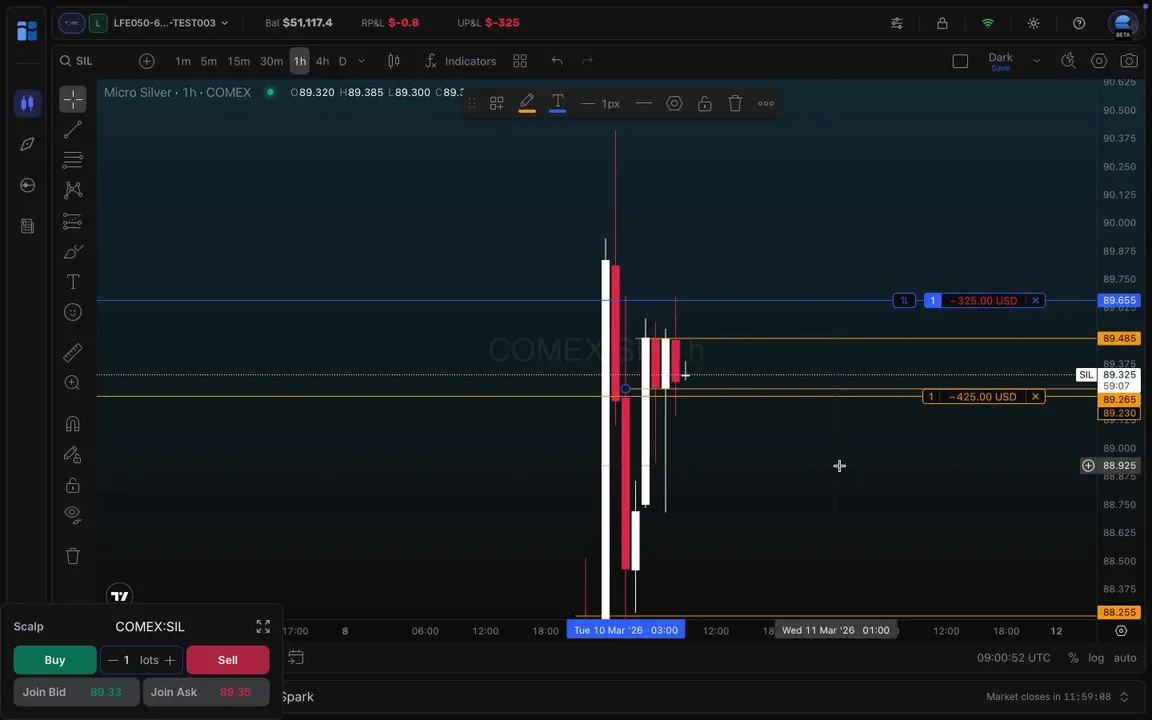Close the -325.00 USD position
The image size is (1152, 720).
click(1036, 300)
